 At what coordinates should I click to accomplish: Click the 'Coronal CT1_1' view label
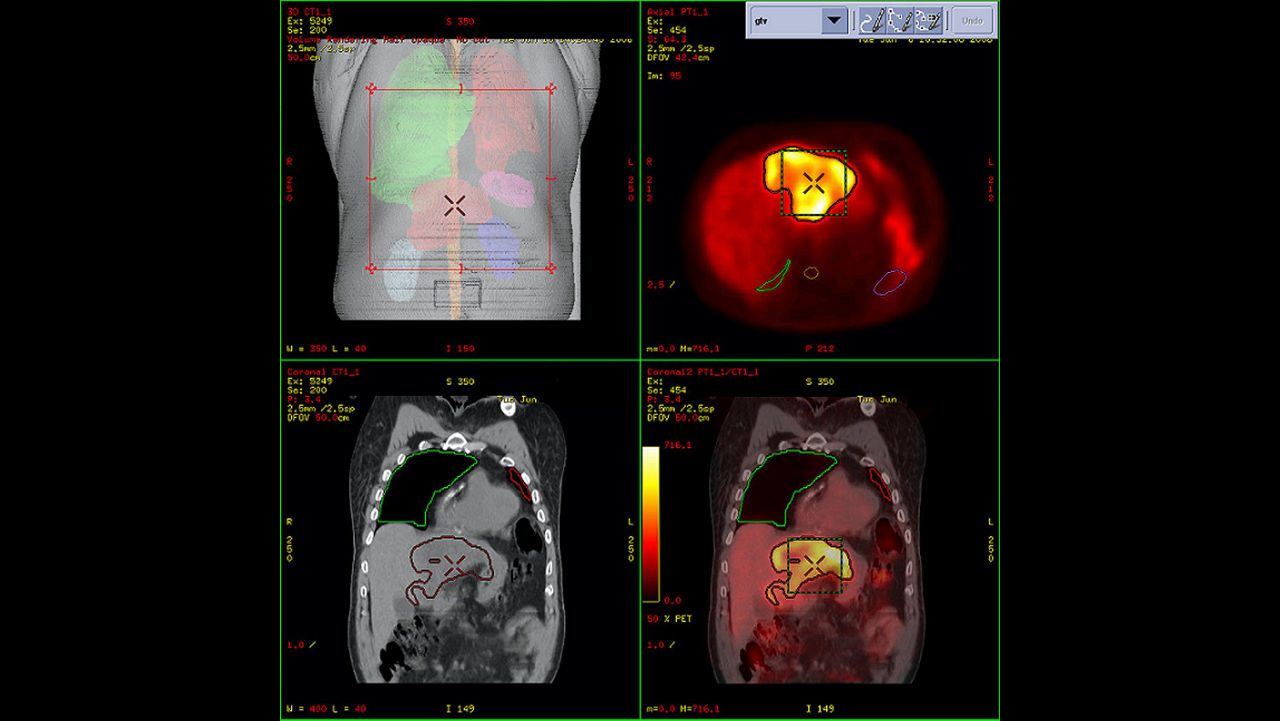(x=322, y=371)
